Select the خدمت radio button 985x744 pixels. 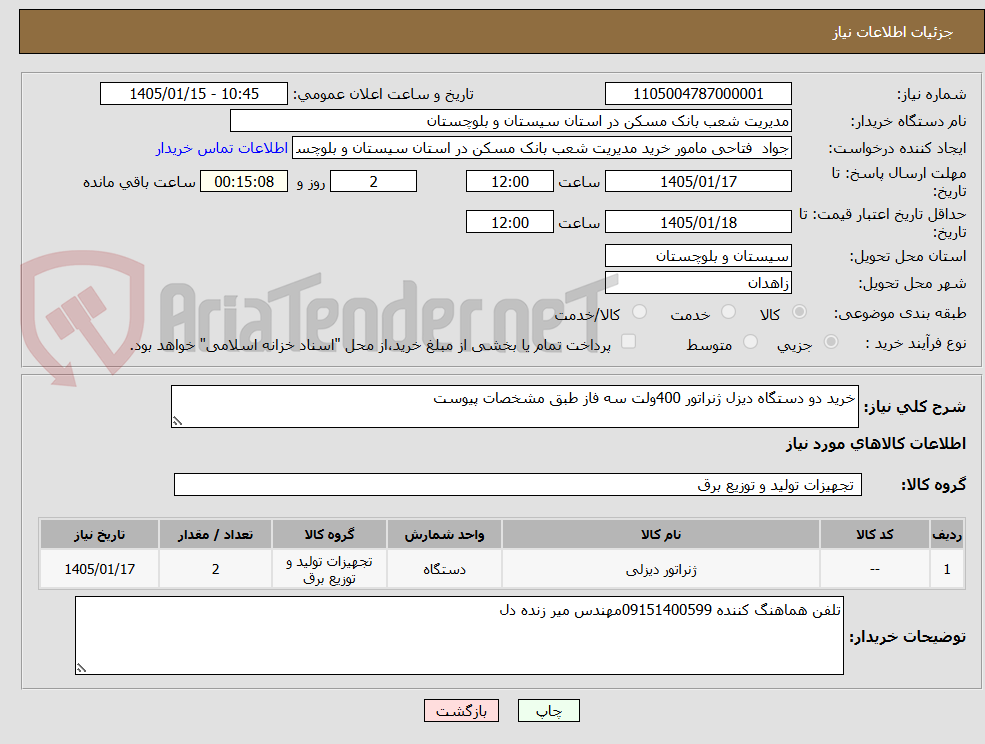click(728, 312)
